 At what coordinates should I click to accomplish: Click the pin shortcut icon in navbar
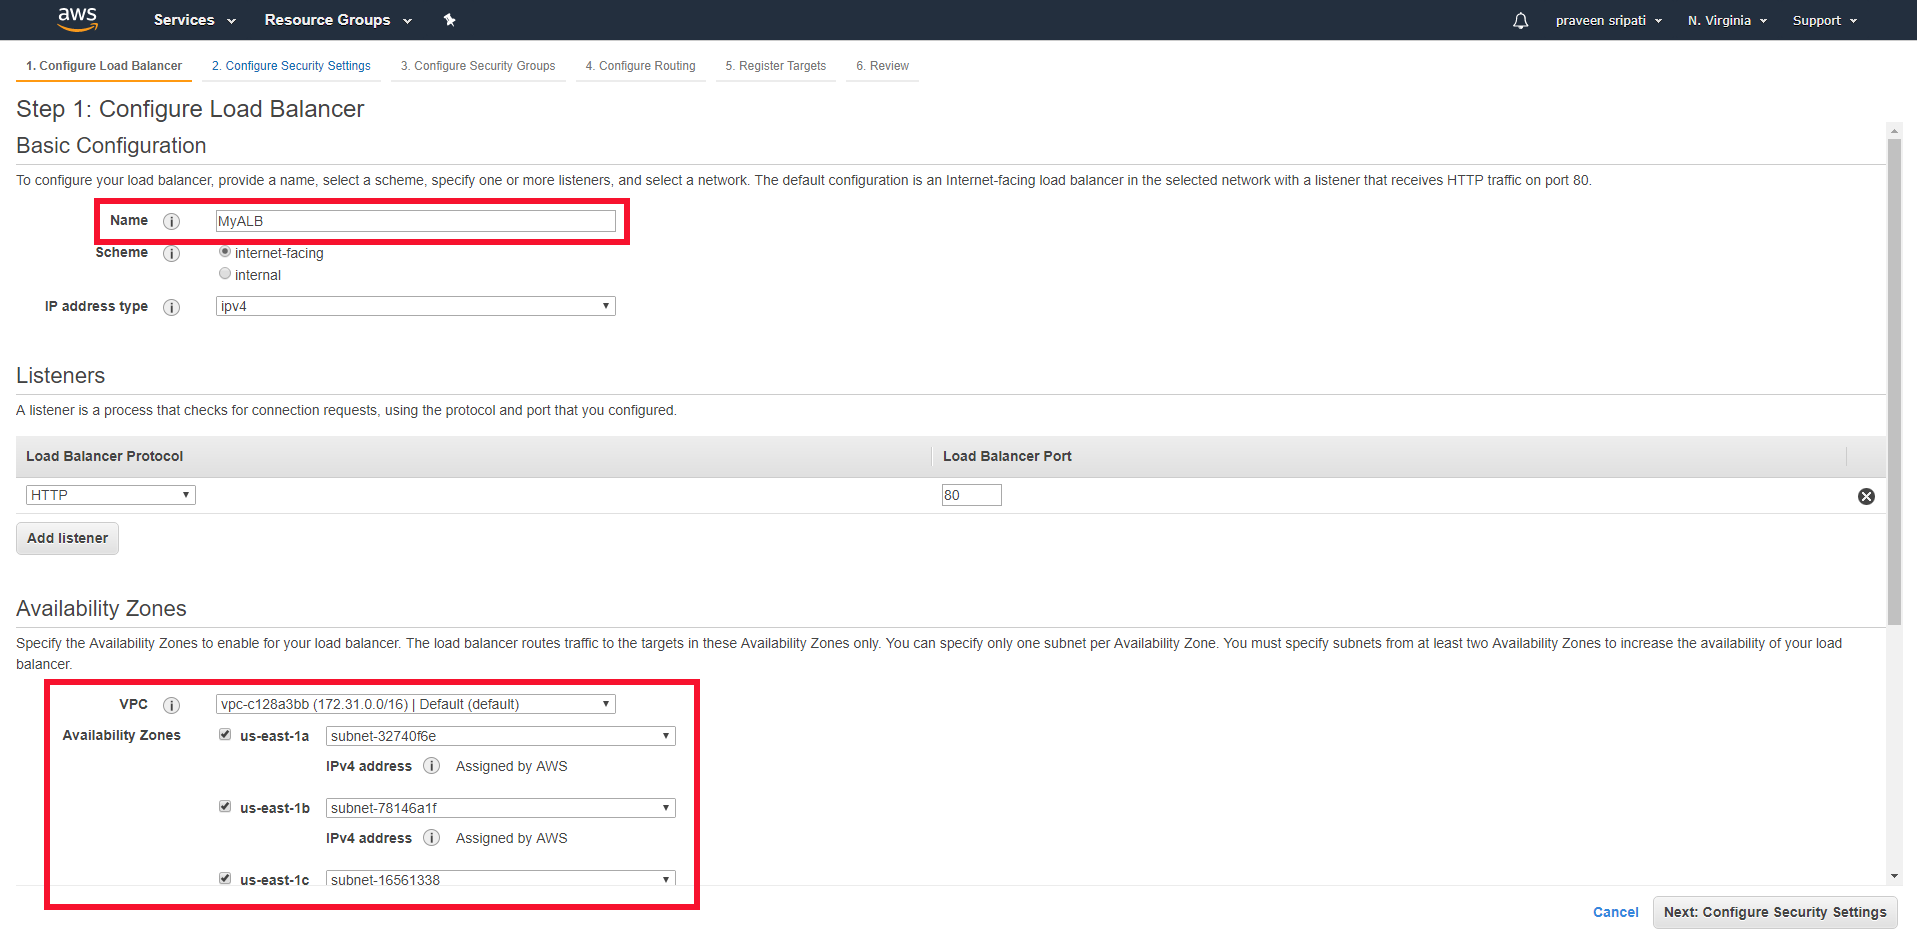[x=449, y=20]
